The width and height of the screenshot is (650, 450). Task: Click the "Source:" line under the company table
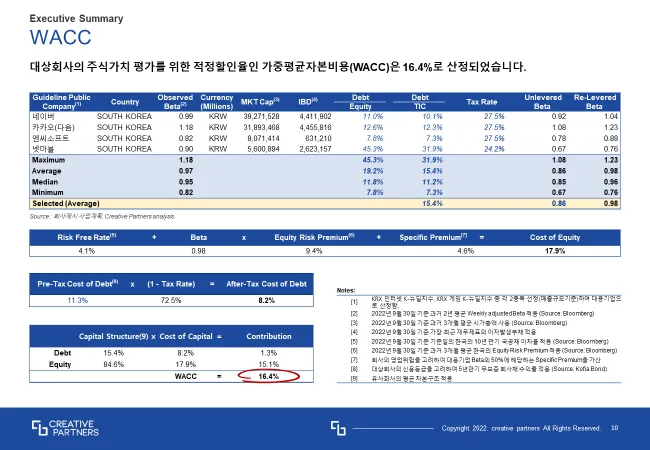102,216
